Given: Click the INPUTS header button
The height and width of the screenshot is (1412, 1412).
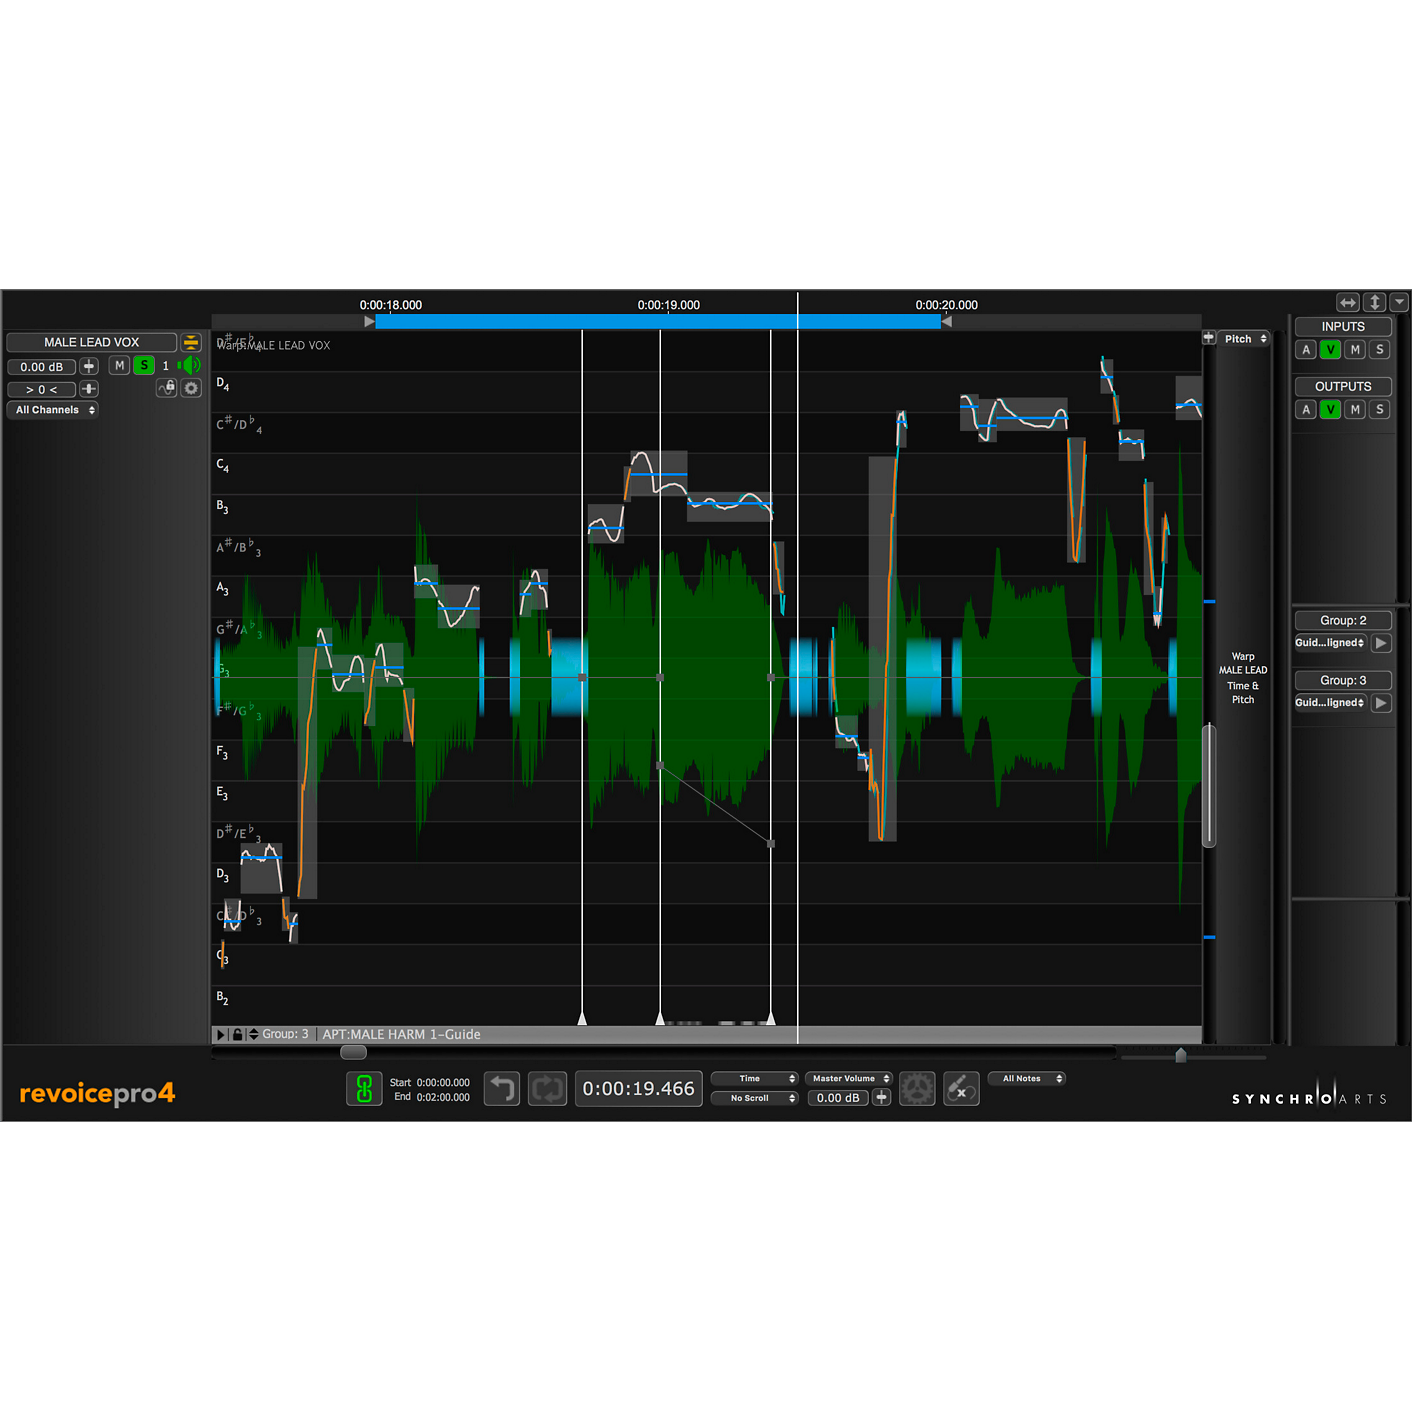Looking at the screenshot, I should pos(1342,327).
